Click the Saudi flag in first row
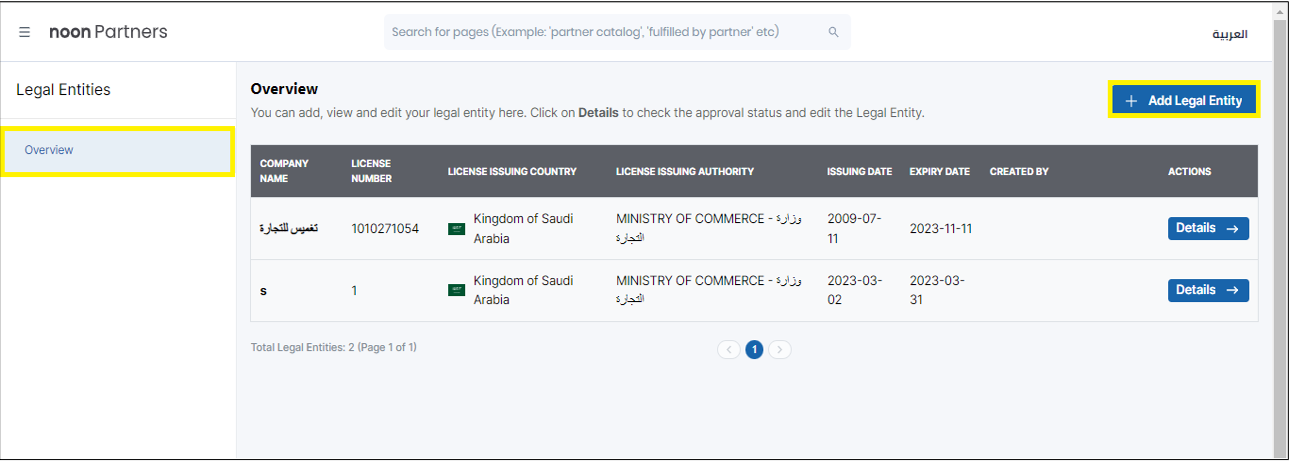The image size is (1291, 461). pos(456,229)
